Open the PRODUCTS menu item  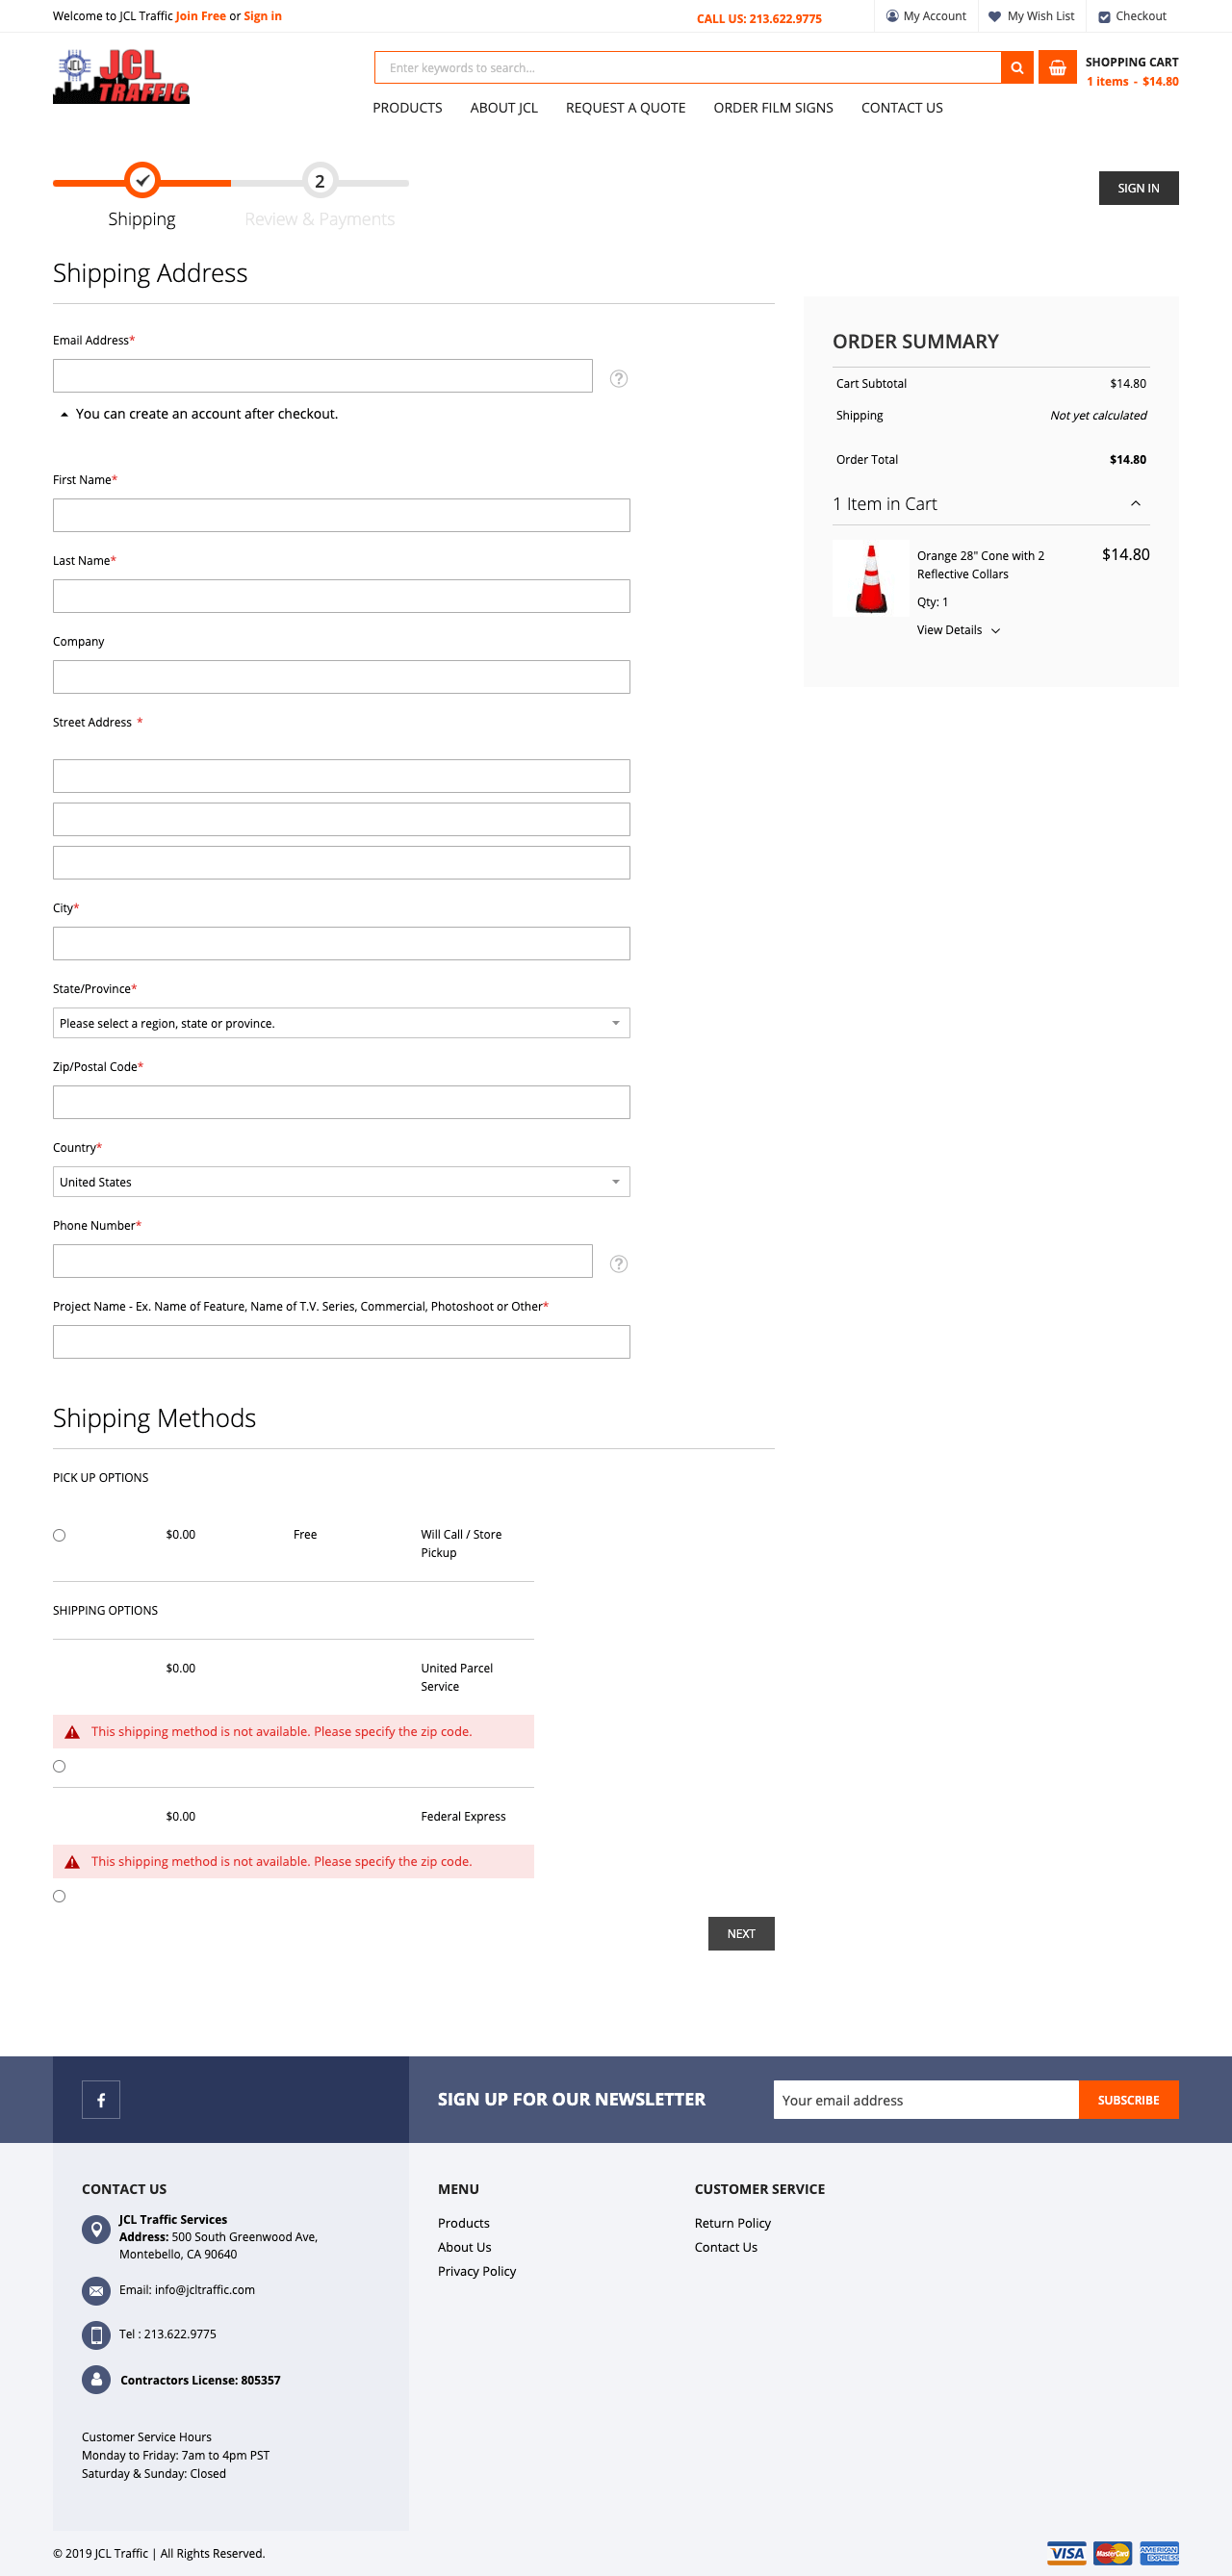point(407,108)
